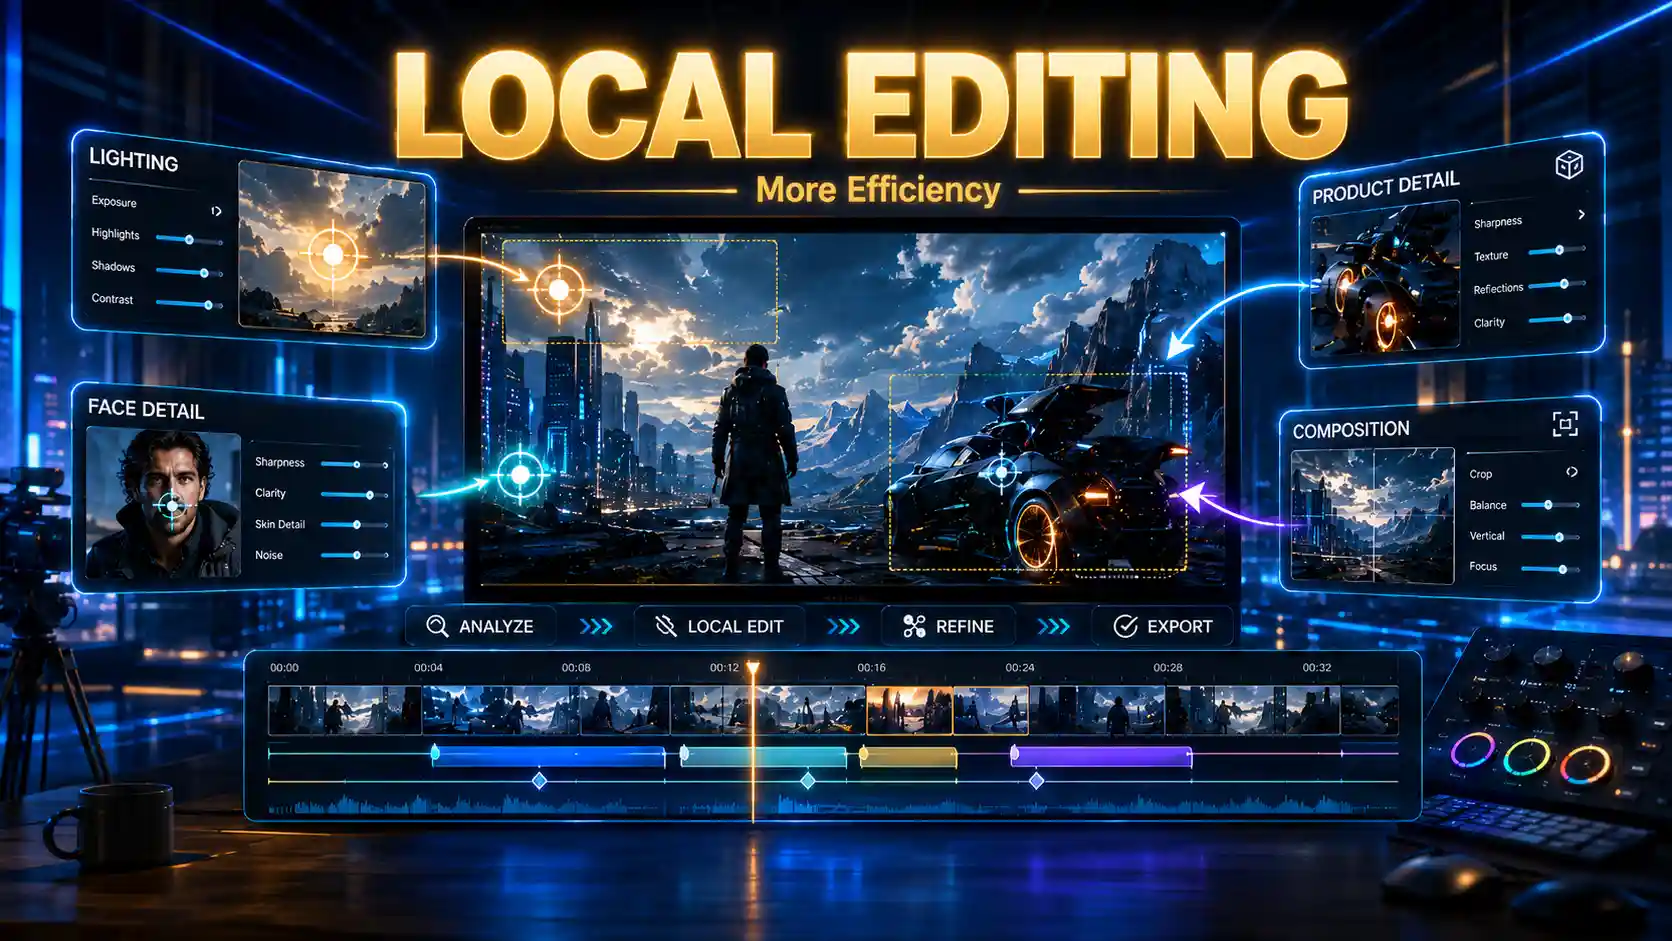Click the Refine nodes icon

(914, 626)
